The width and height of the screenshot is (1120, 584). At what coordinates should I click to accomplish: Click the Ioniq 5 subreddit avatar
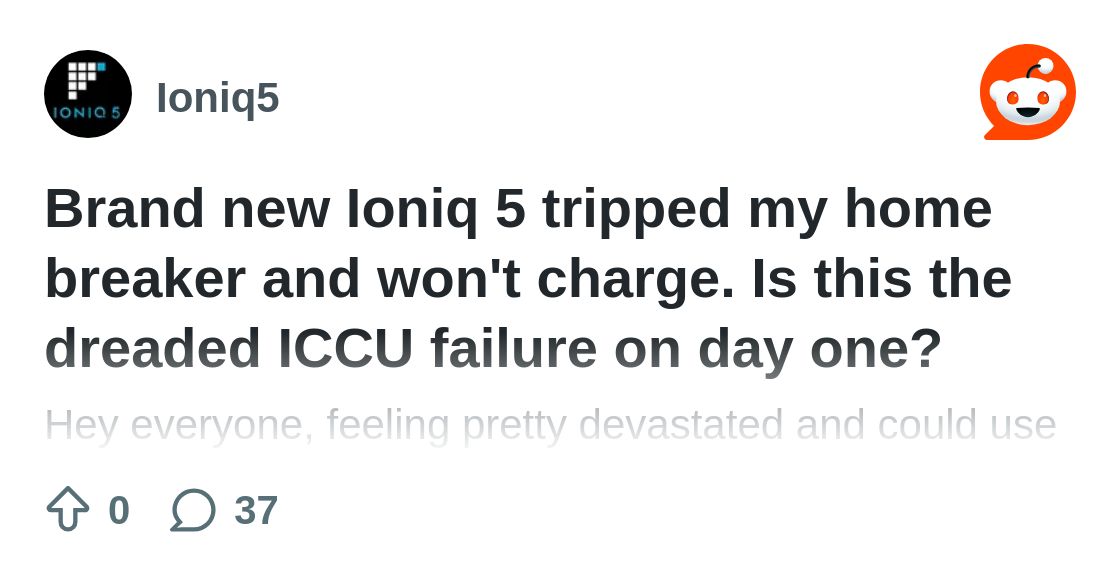(88, 94)
